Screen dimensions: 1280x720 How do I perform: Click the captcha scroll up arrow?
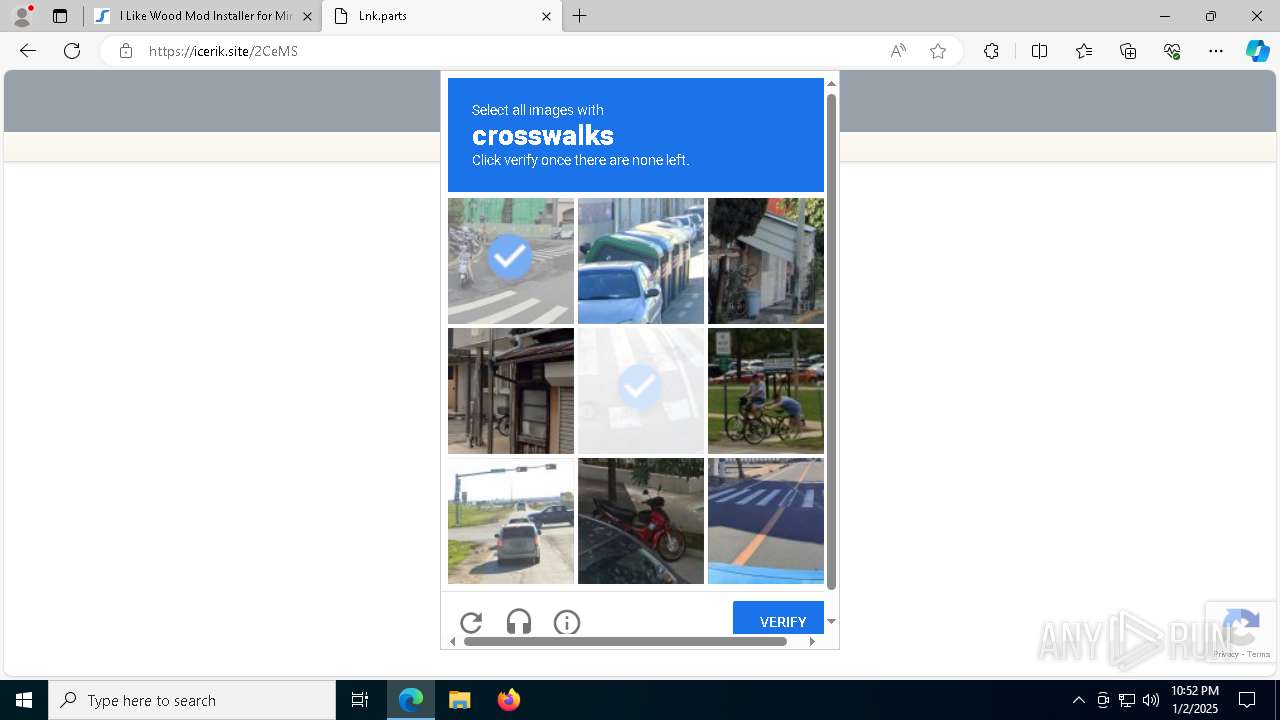point(831,84)
